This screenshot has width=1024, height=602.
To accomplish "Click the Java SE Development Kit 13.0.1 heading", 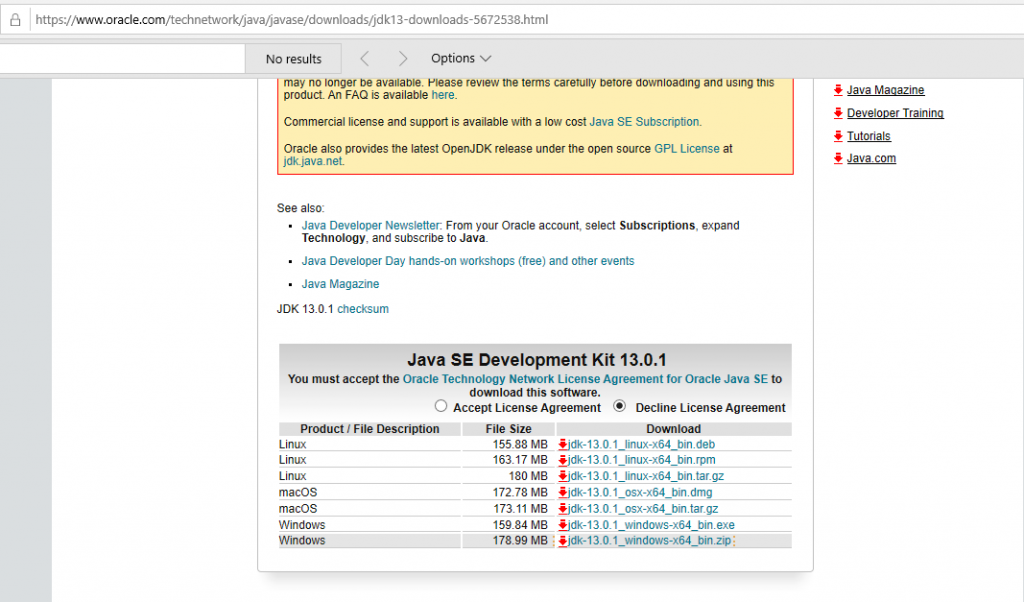I will coord(537,360).
